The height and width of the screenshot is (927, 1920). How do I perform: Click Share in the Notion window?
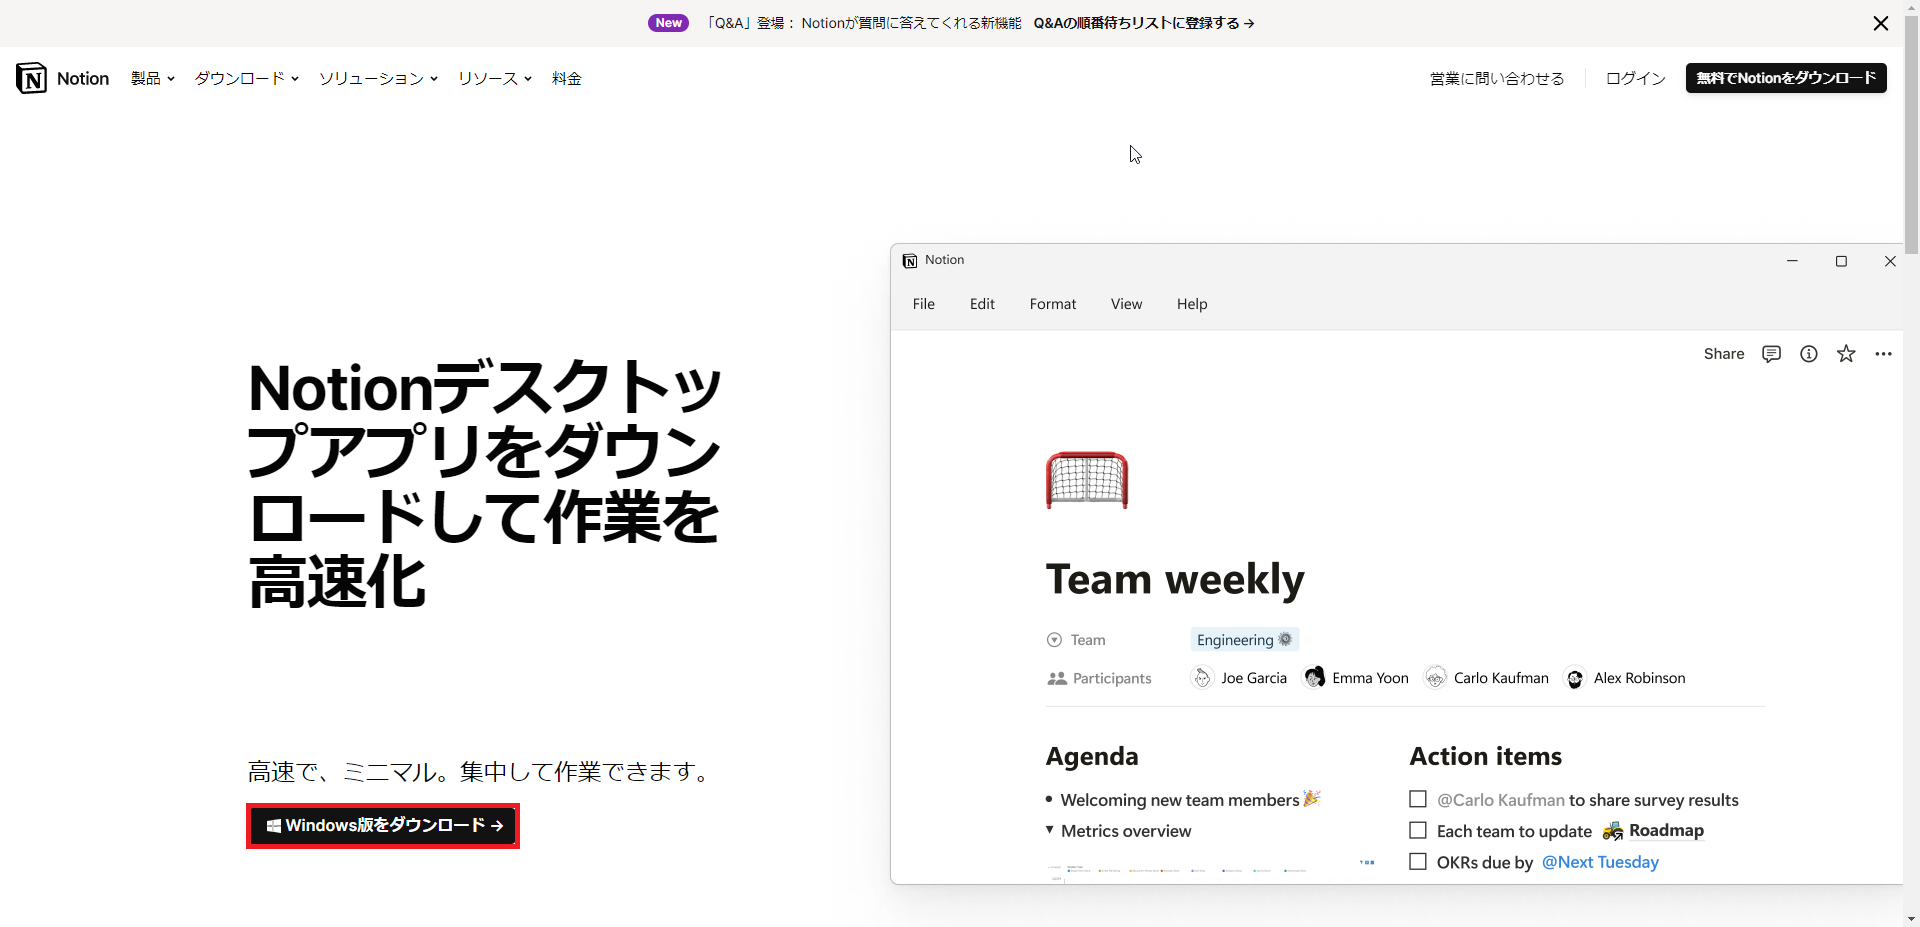[1724, 354]
